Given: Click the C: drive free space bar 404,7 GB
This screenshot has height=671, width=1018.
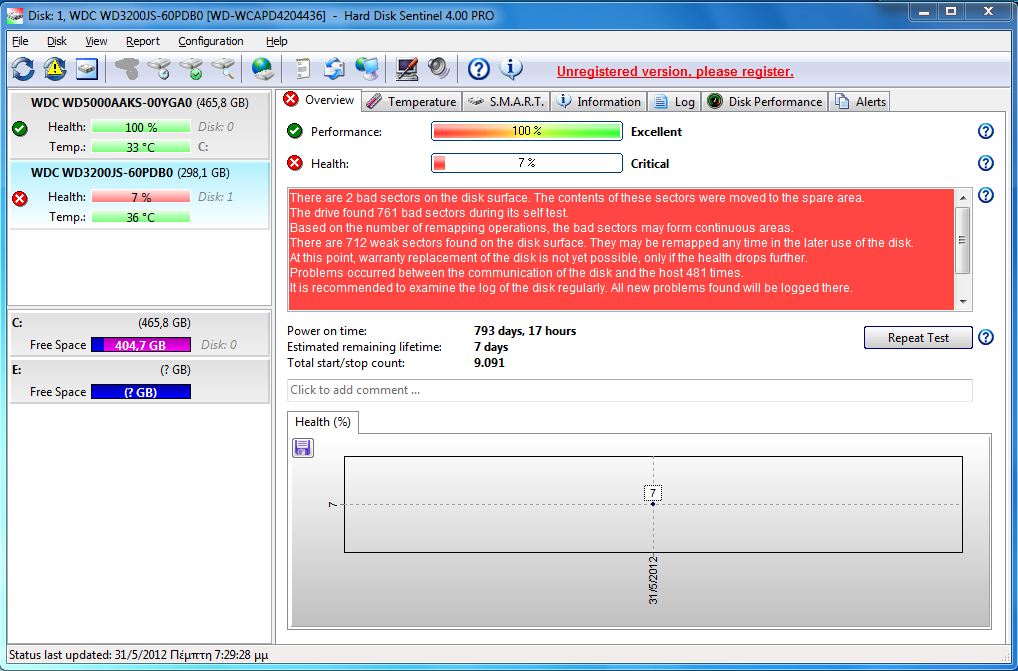Looking at the screenshot, I should coord(141,345).
